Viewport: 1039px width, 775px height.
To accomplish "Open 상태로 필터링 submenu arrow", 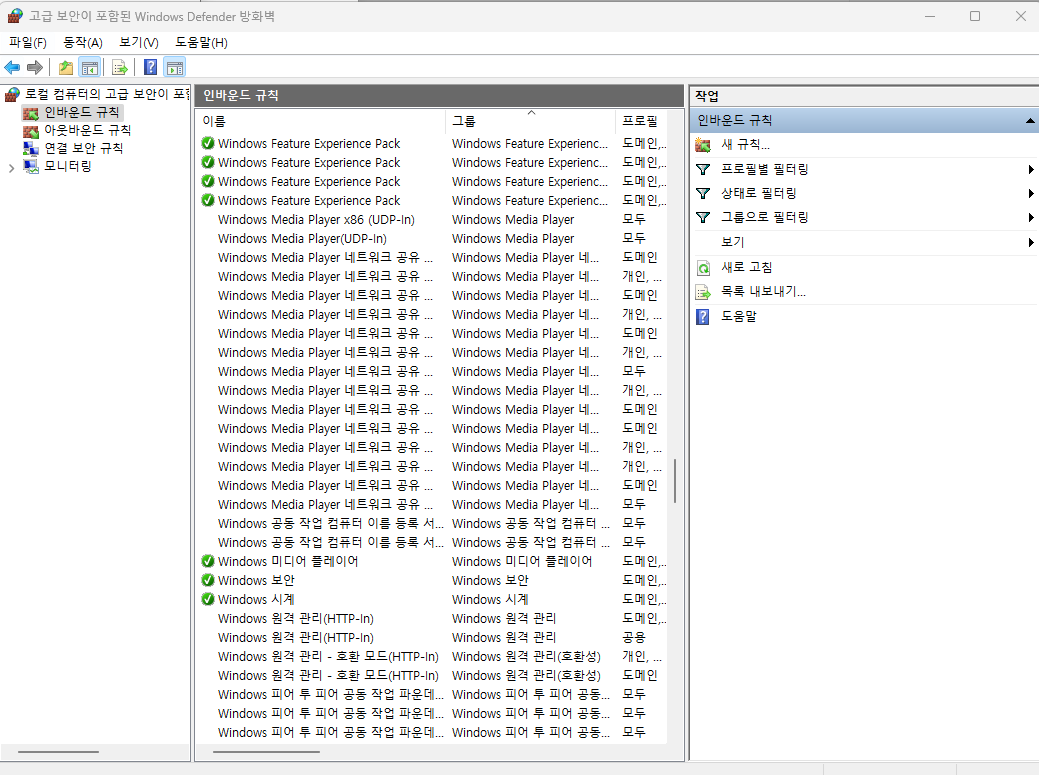I will click(x=1030, y=193).
